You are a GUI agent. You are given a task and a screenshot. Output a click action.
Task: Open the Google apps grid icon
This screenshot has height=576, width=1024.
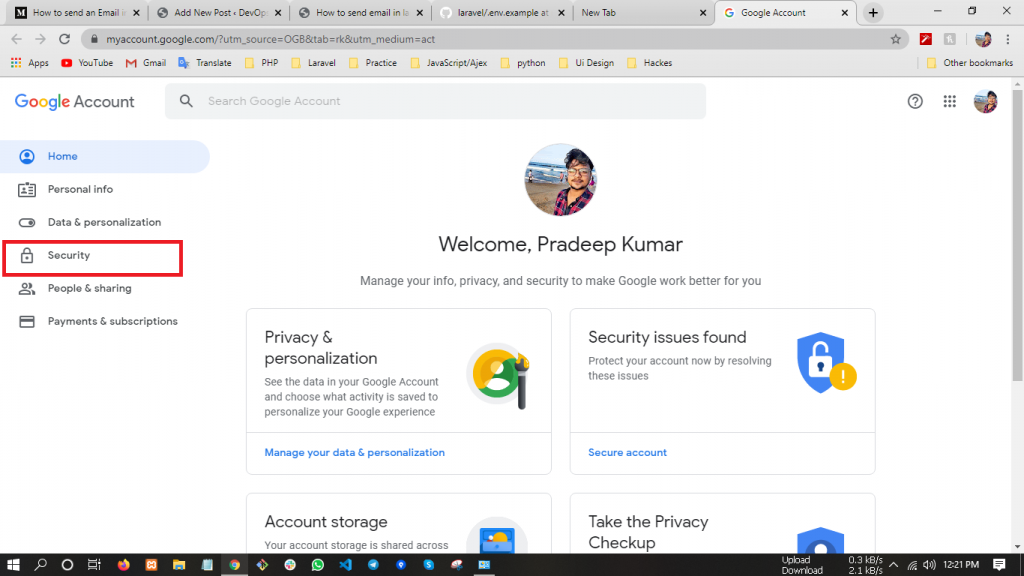tap(950, 101)
